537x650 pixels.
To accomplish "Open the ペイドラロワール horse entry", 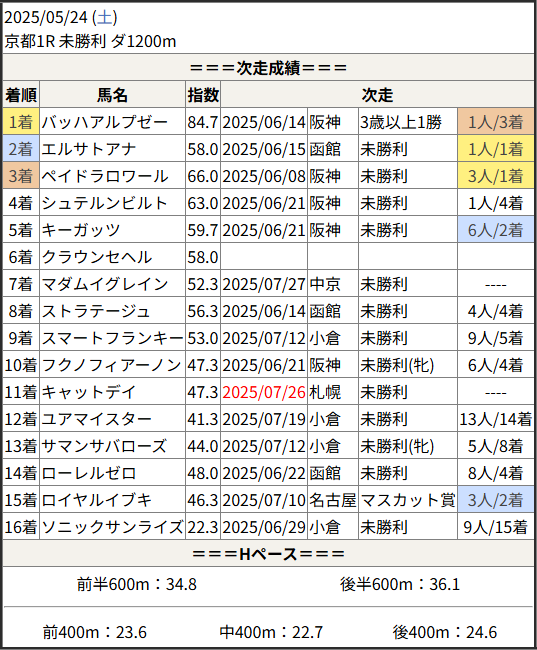I will (105, 176).
